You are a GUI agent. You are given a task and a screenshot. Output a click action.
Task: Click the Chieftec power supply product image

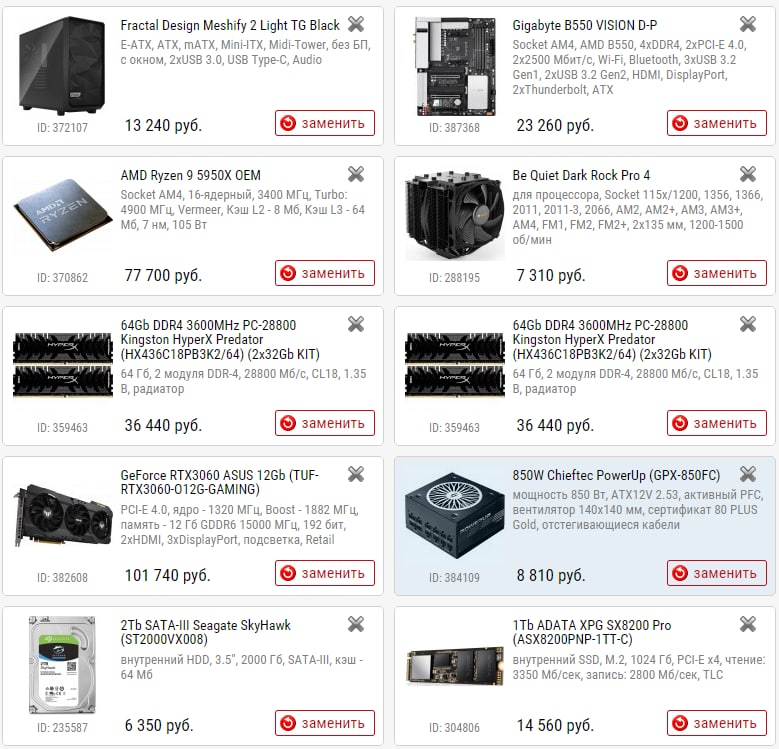(x=455, y=515)
